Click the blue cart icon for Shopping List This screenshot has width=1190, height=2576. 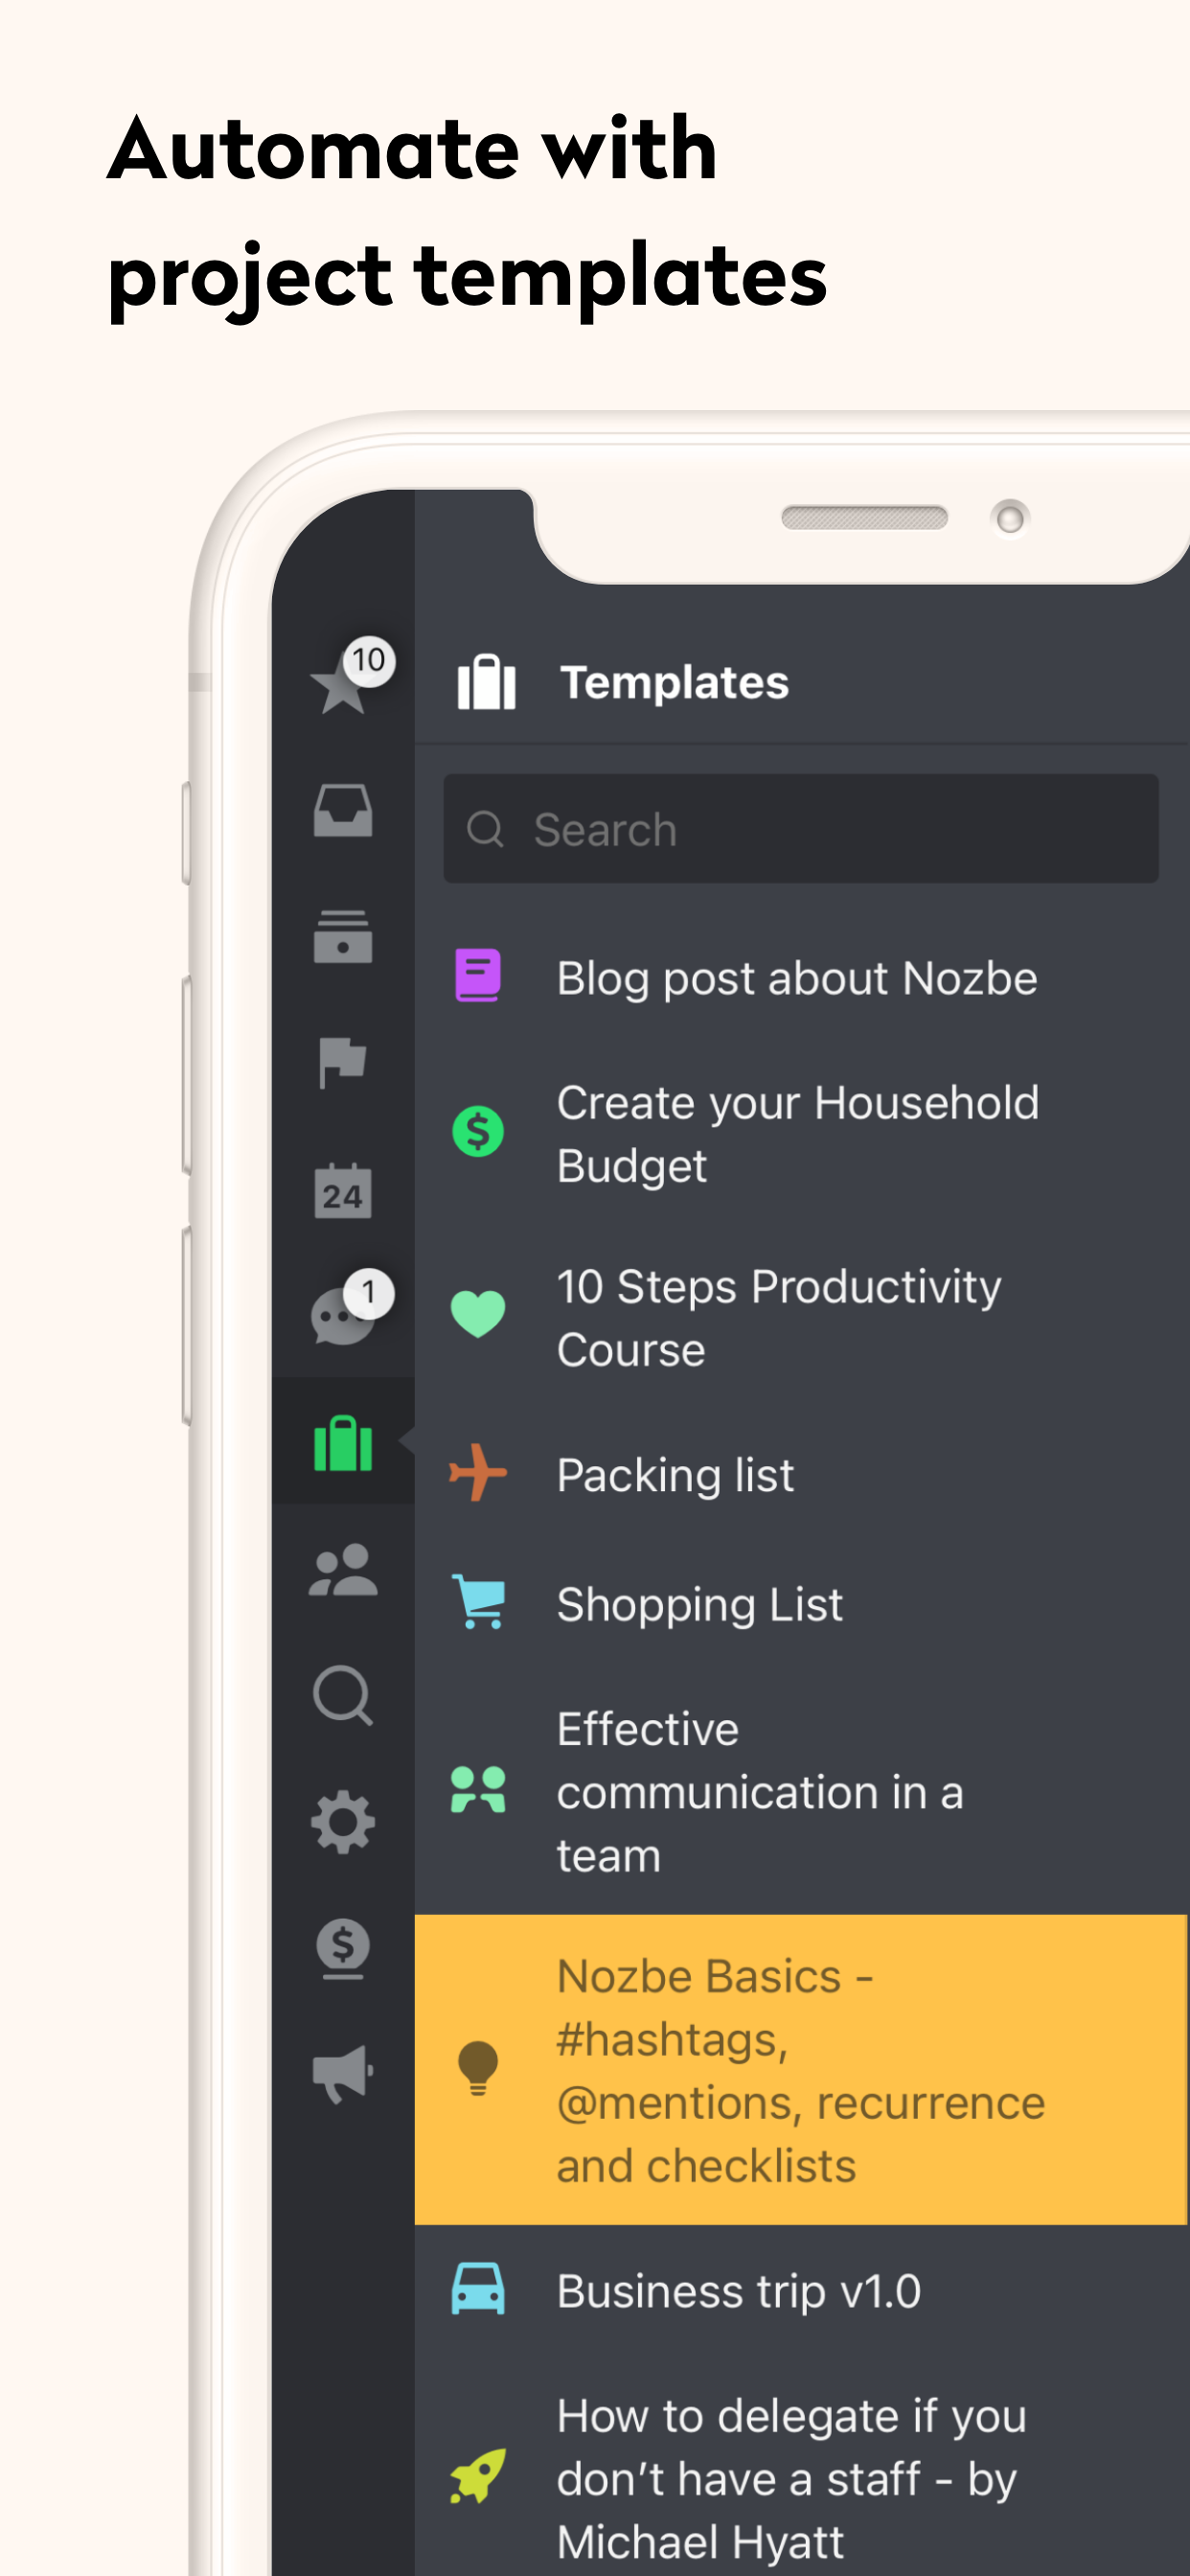(x=478, y=1602)
